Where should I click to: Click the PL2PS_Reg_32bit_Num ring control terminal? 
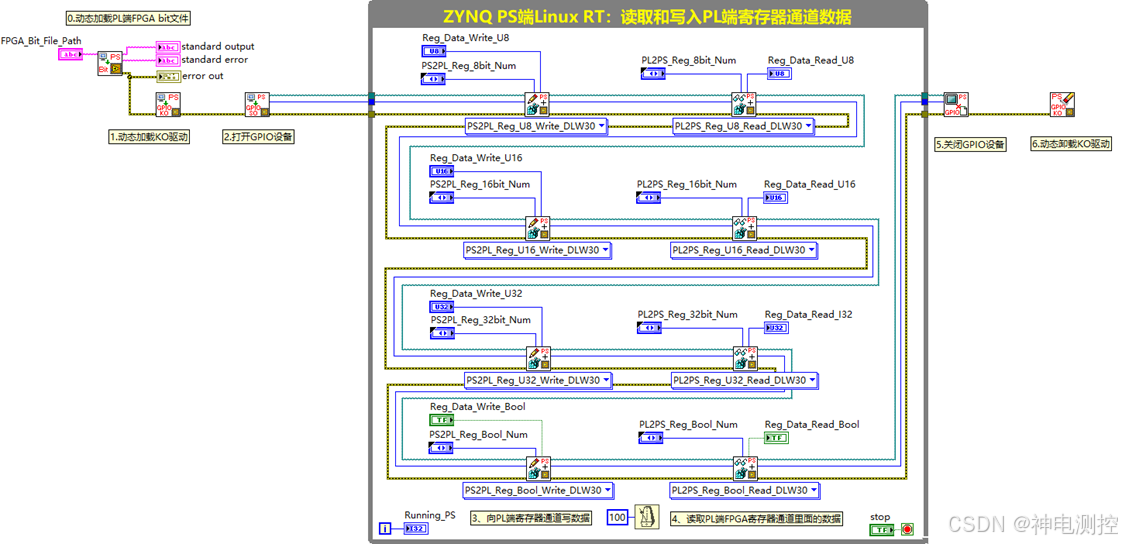point(650,328)
